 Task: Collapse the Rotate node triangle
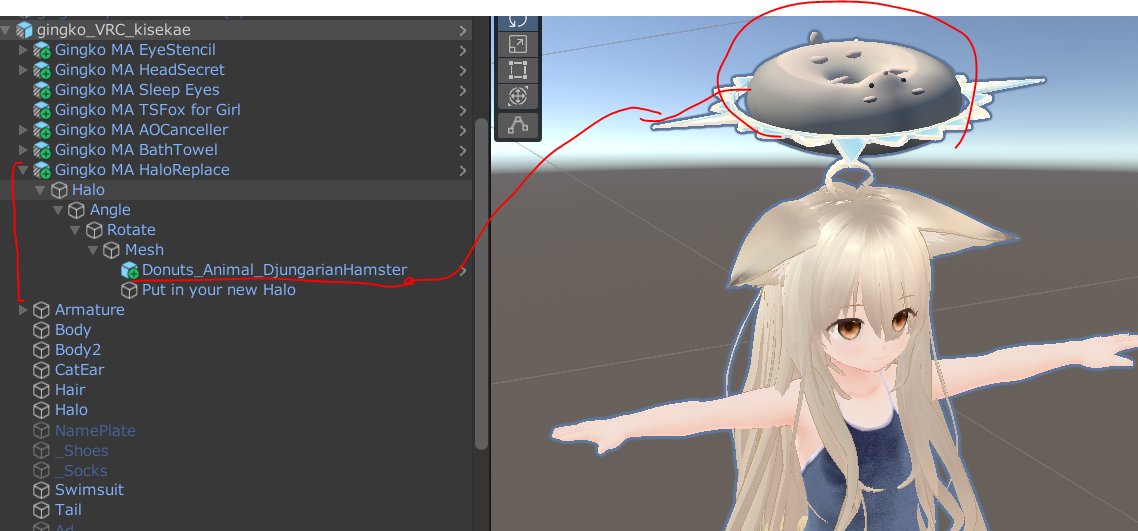tap(75, 230)
